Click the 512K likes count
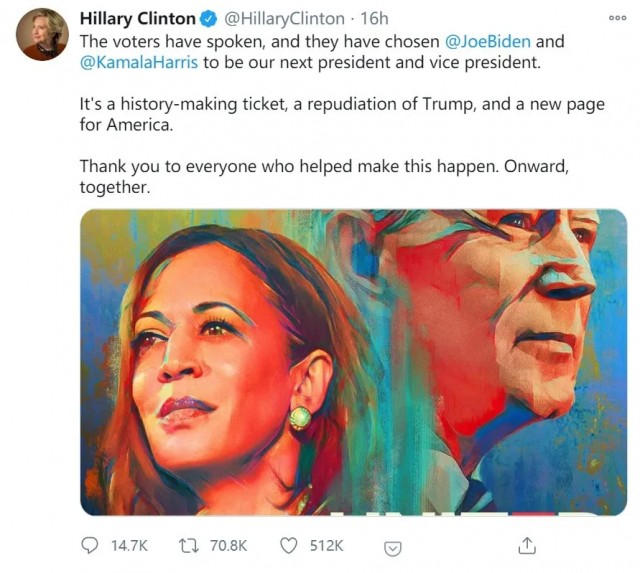The width and height of the screenshot is (640, 573). [x=327, y=546]
